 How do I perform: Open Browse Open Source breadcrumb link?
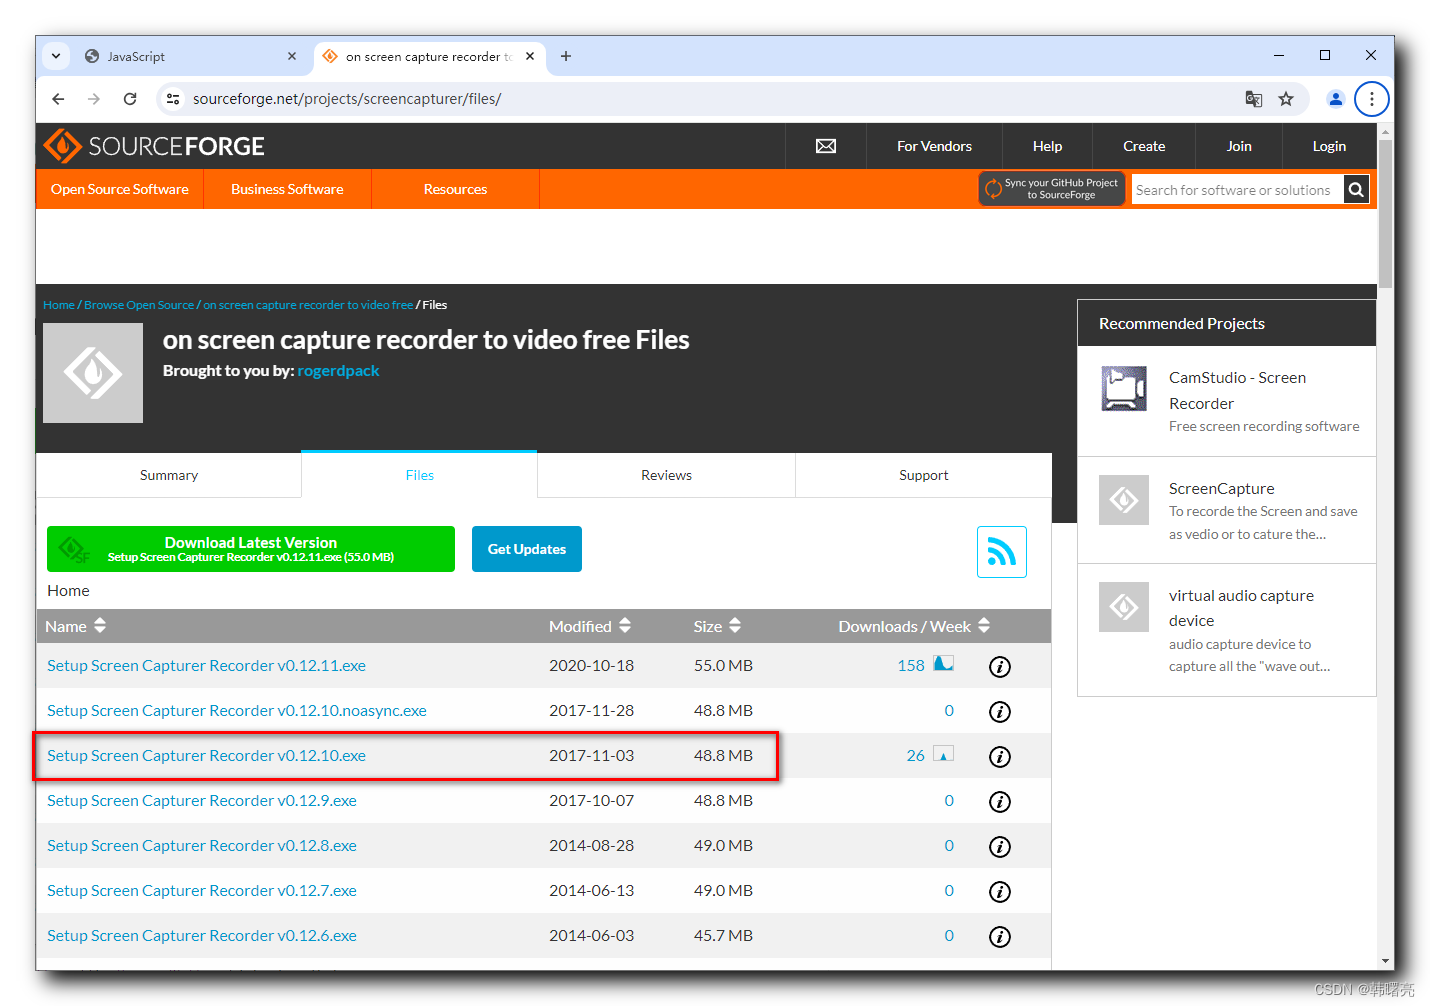(x=139, y=305)
